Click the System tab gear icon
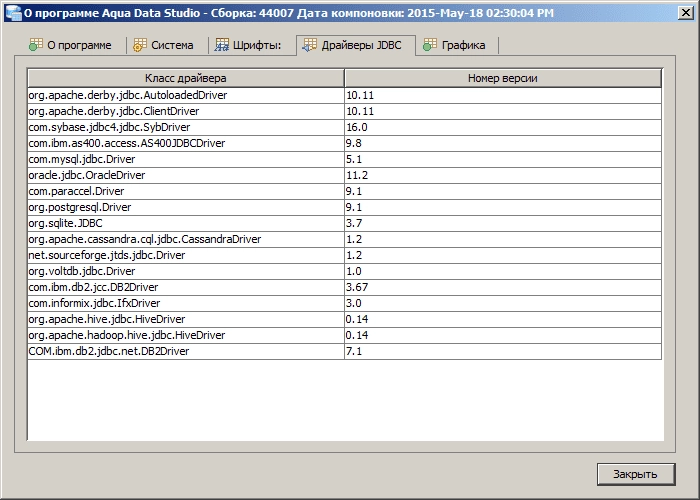700x500 pixels. (x=140, y=45)
